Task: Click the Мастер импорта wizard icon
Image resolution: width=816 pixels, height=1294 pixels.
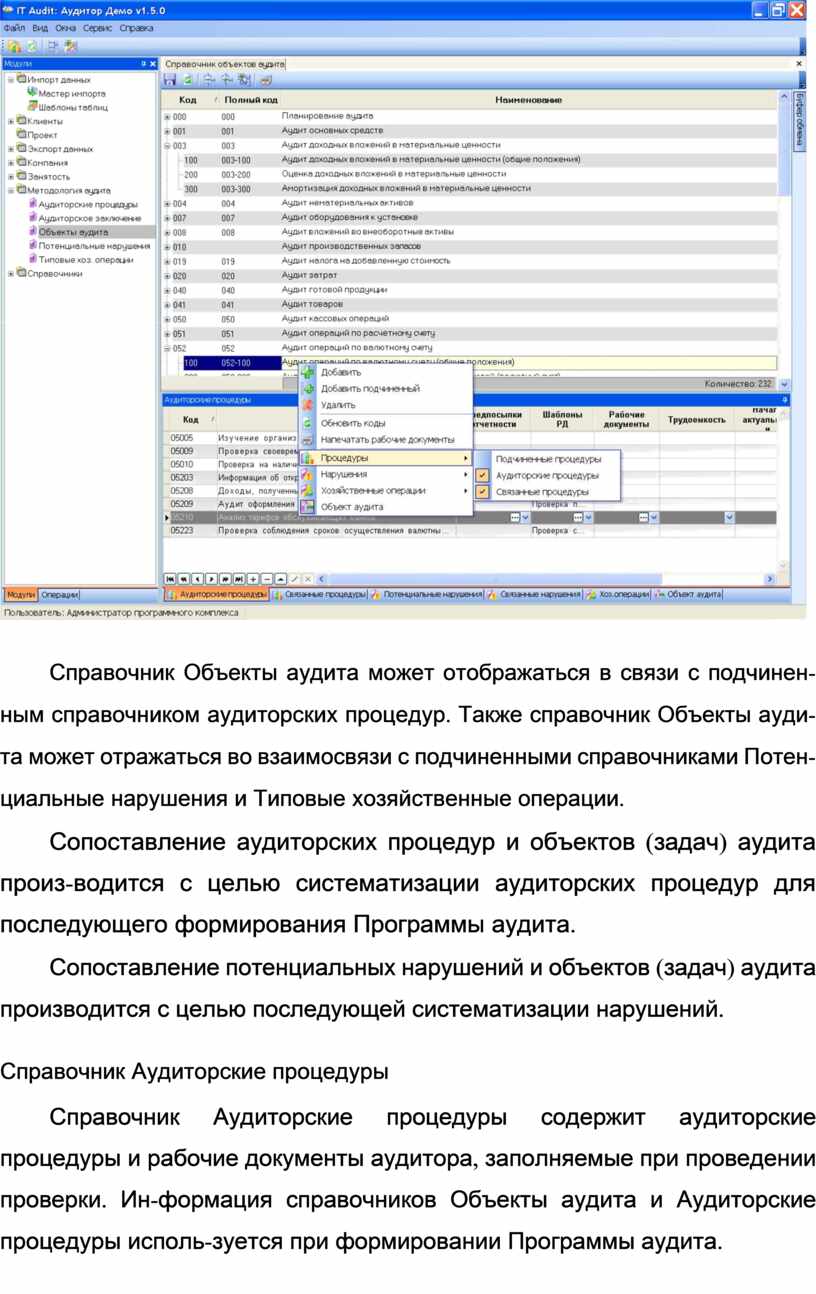Action: (32, 93)
